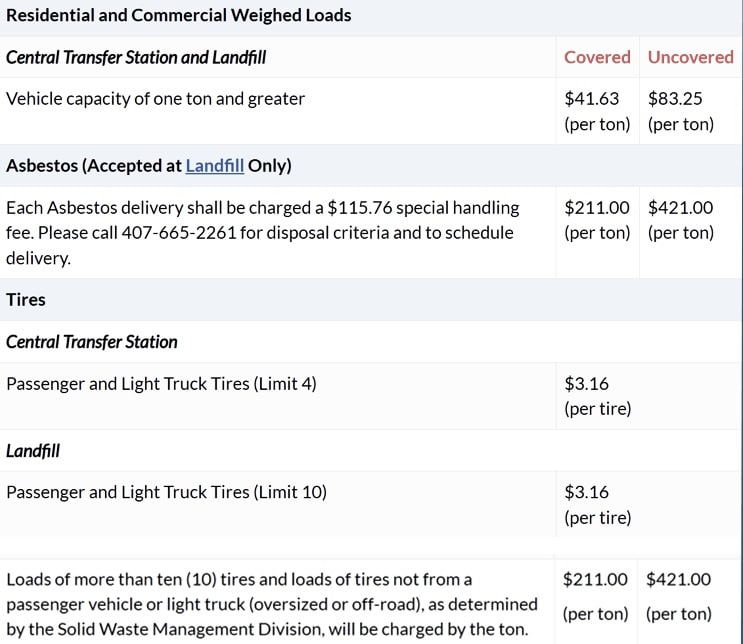This screenshot has width=743, height=644.
Task: Select the Loads of more than ten tires paragraph
Action: click(271, 604)
